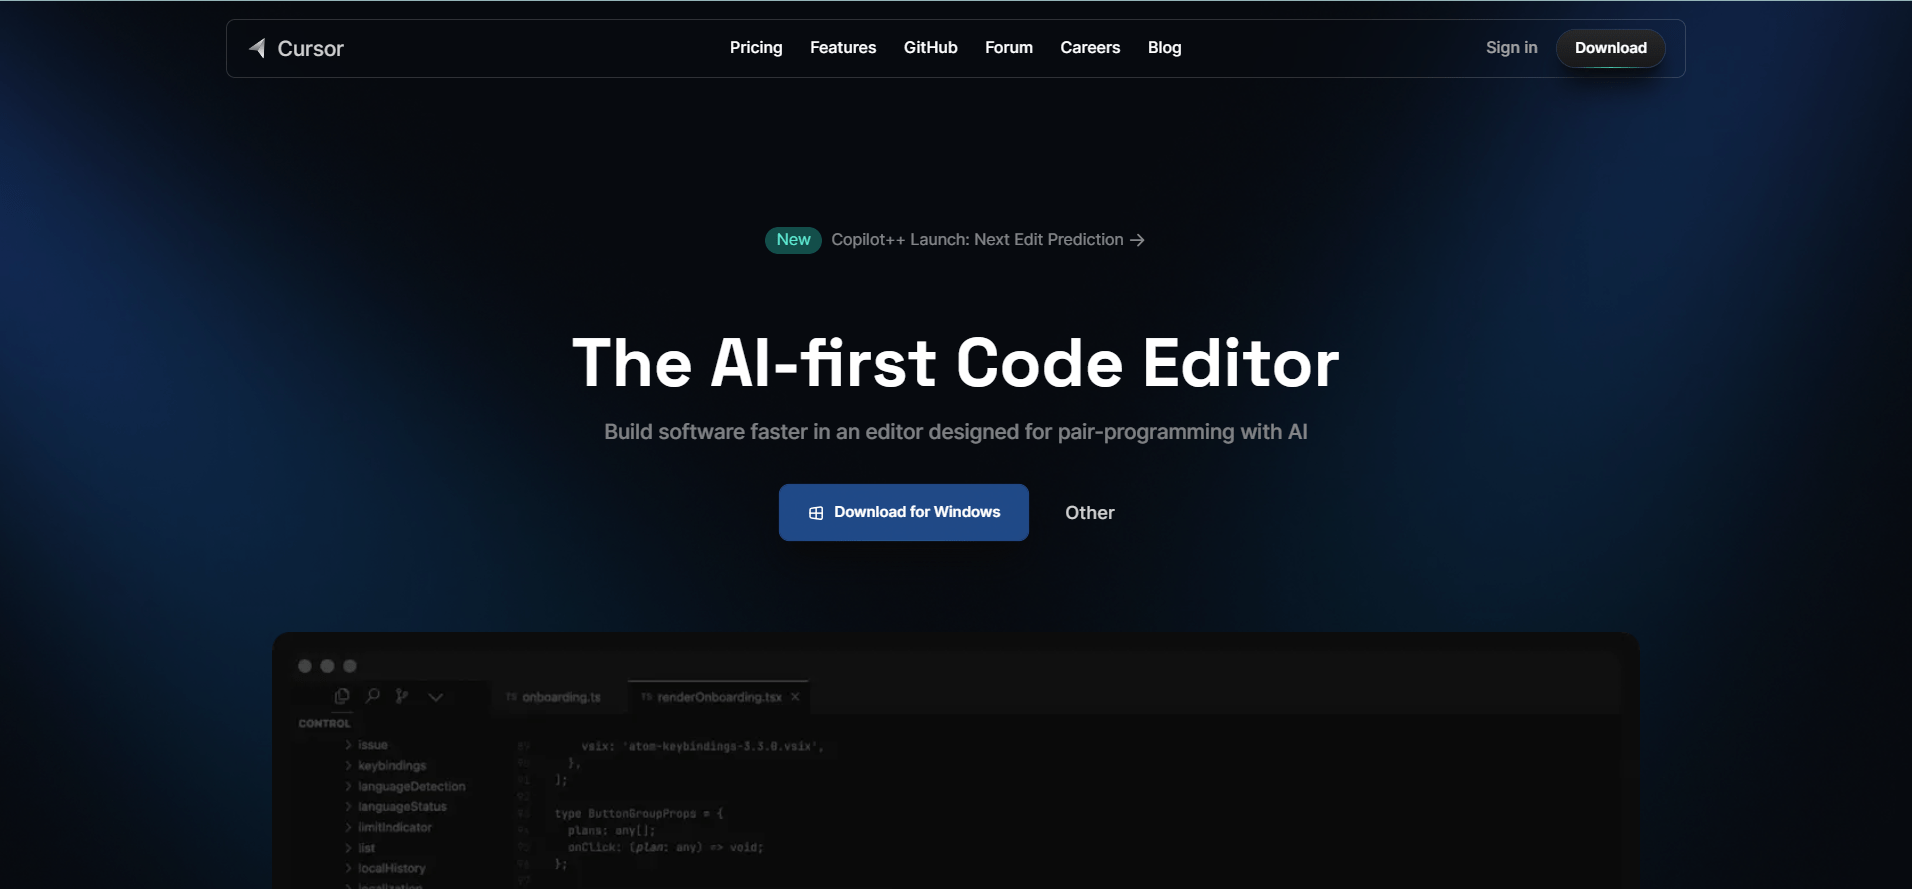Click the code line containing atom-keybindings vsix
Viewport: 1912px width, 889px height.
702,747
